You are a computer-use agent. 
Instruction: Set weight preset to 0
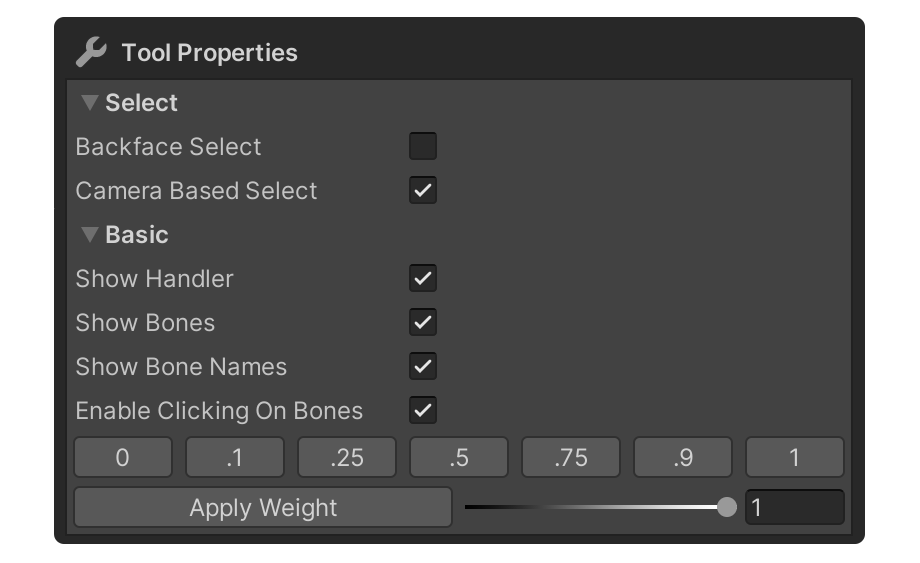(x=123, y=458)
